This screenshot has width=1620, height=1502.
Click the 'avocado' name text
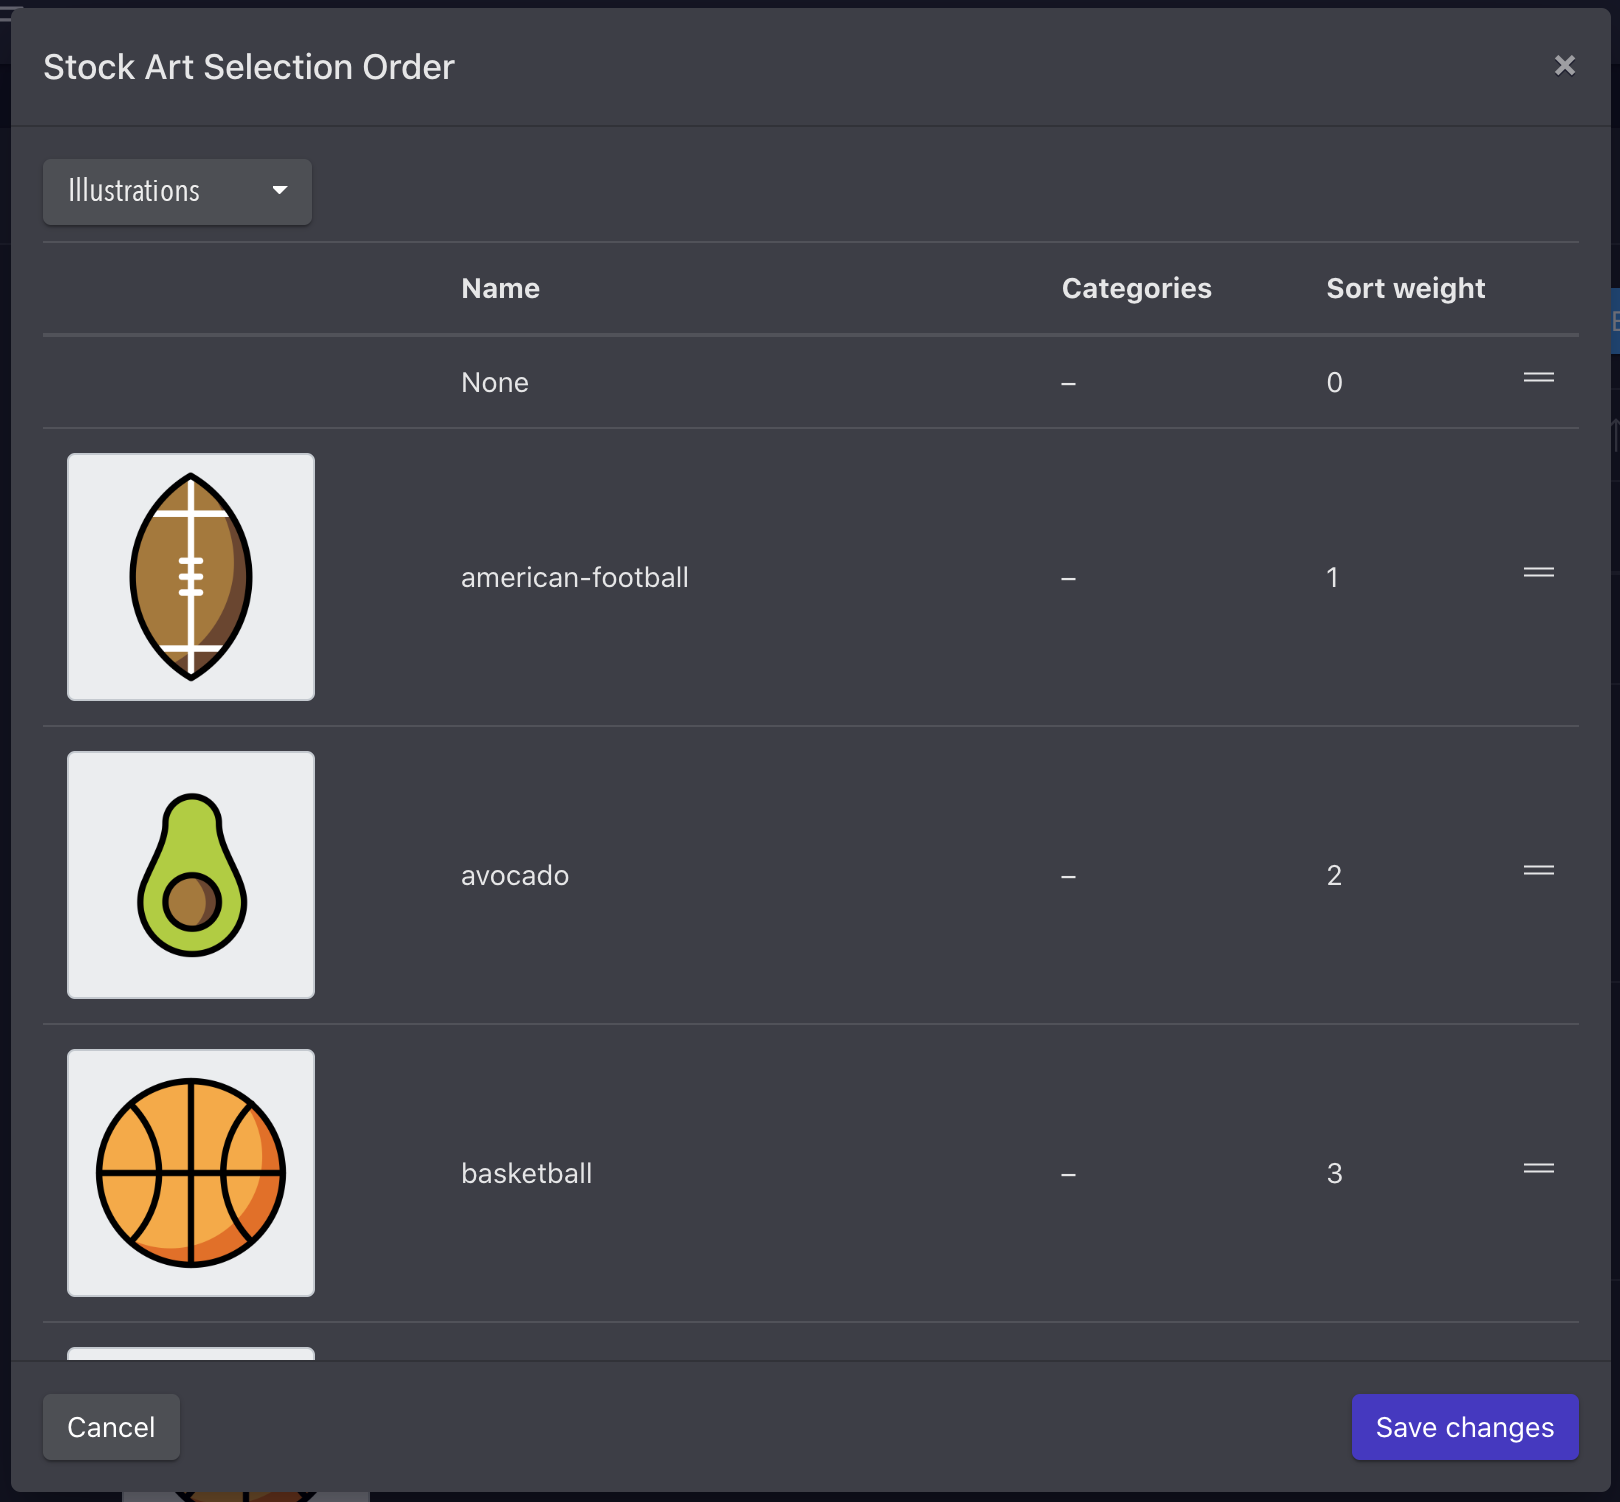[x=515, y=876]
